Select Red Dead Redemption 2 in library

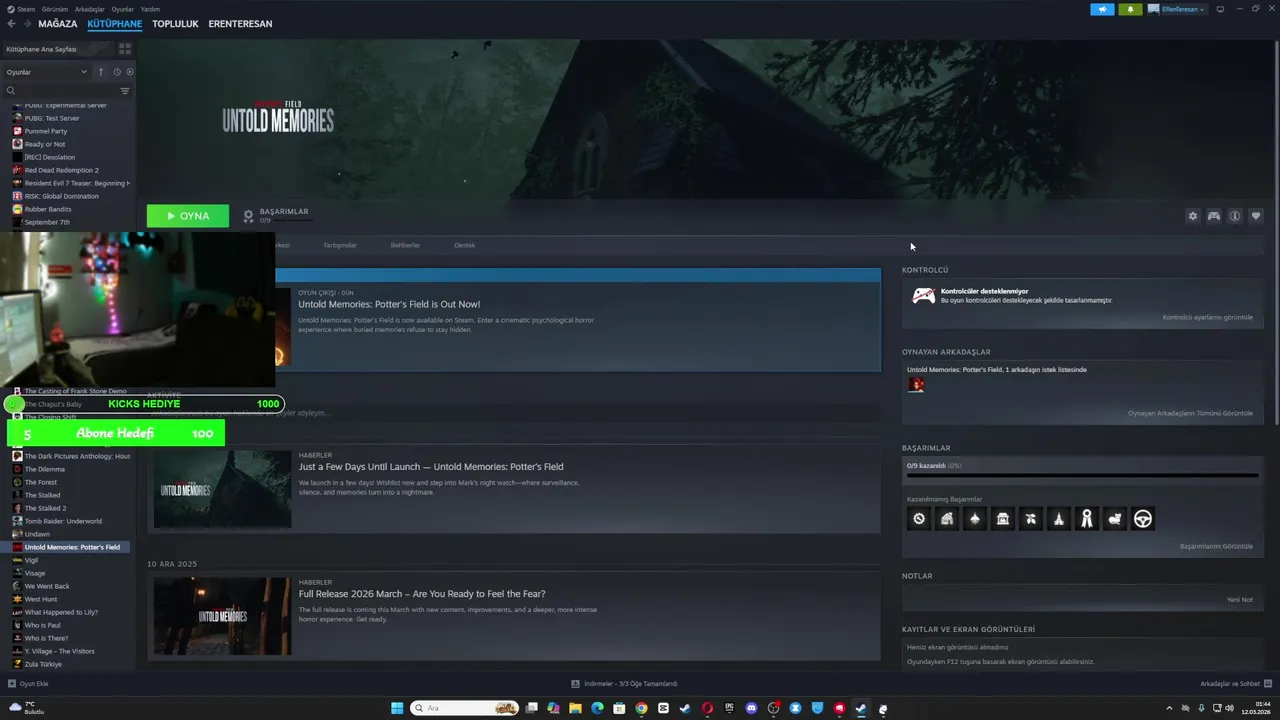point(61,170)
